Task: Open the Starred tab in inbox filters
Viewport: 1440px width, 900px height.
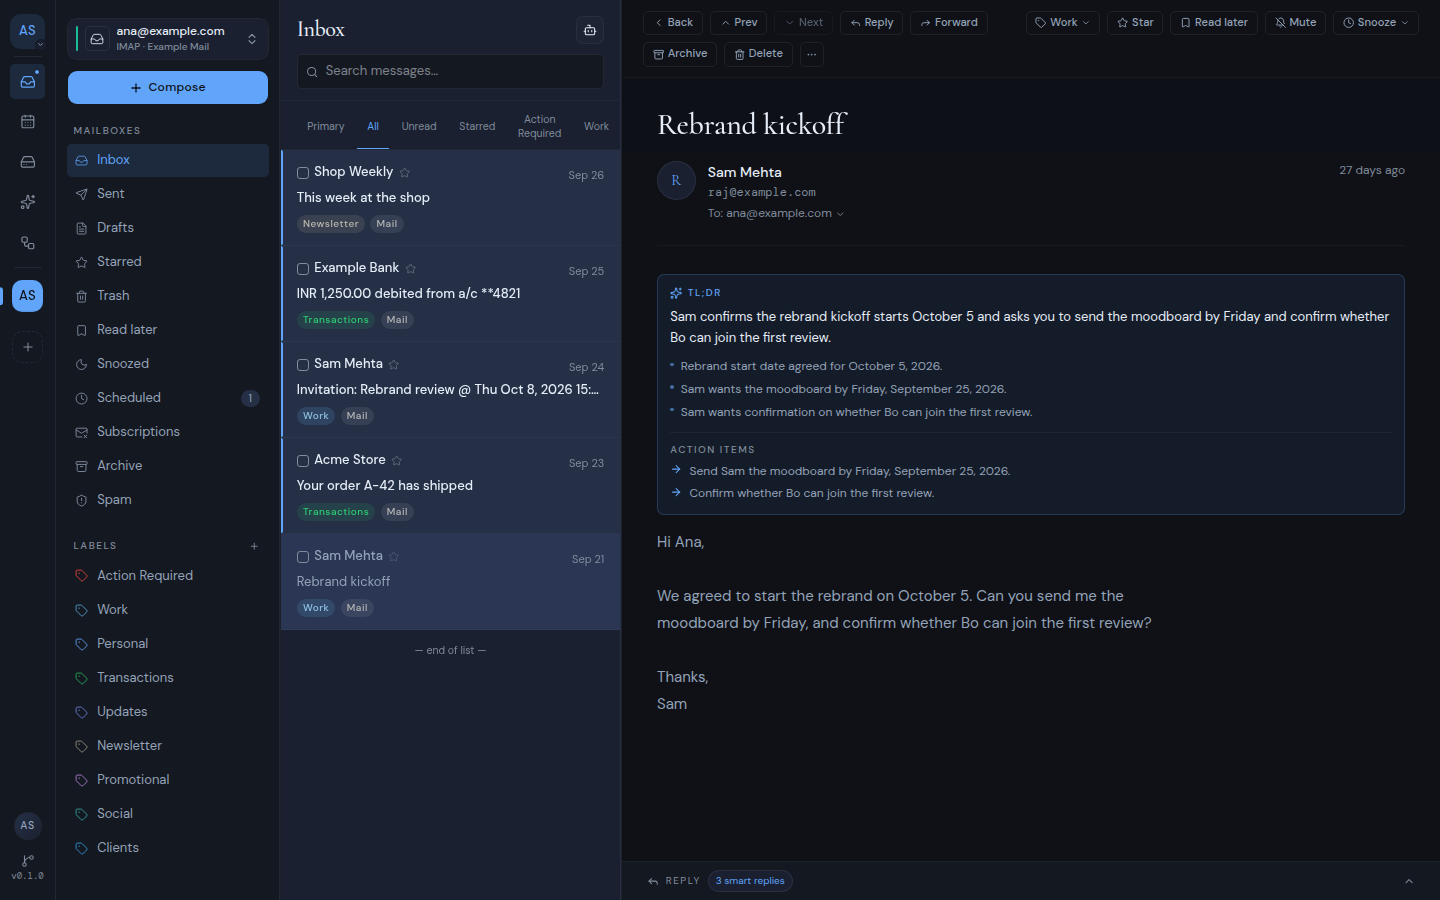Action: tap(477, 127)
